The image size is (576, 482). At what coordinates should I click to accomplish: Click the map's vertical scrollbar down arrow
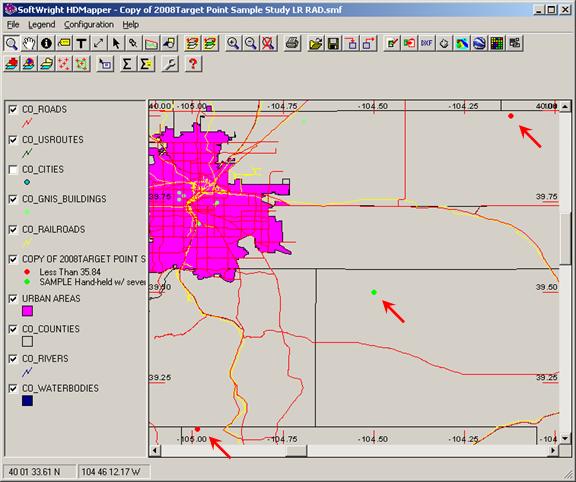565,438
